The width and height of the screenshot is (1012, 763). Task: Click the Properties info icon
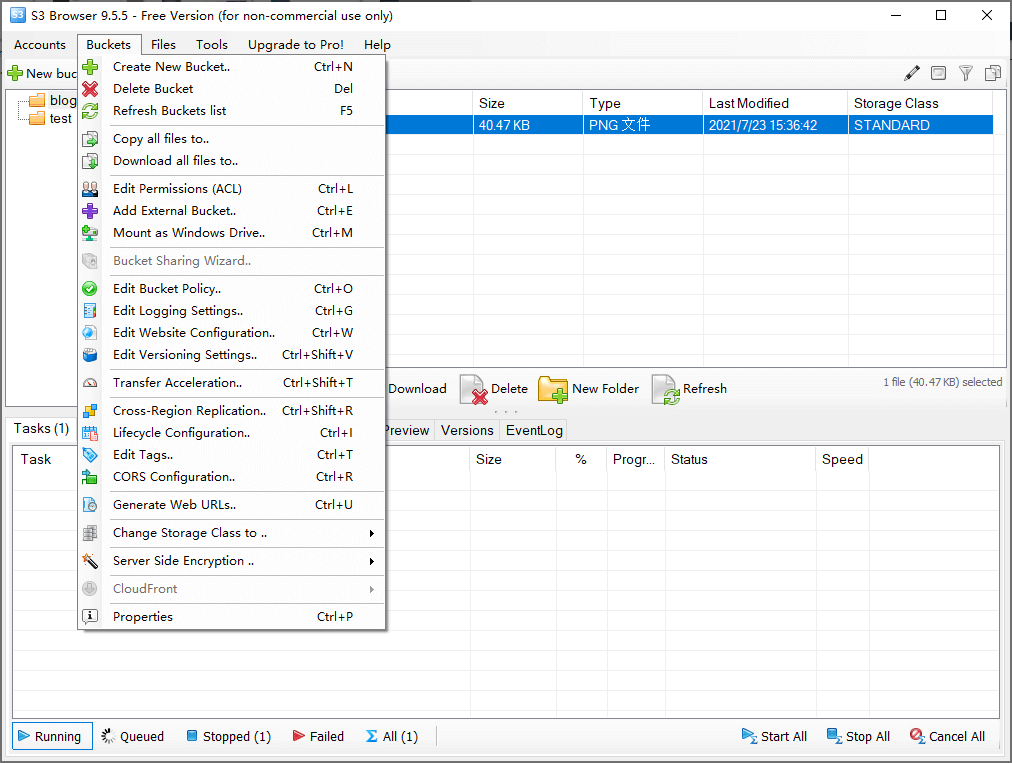point(90,616)
